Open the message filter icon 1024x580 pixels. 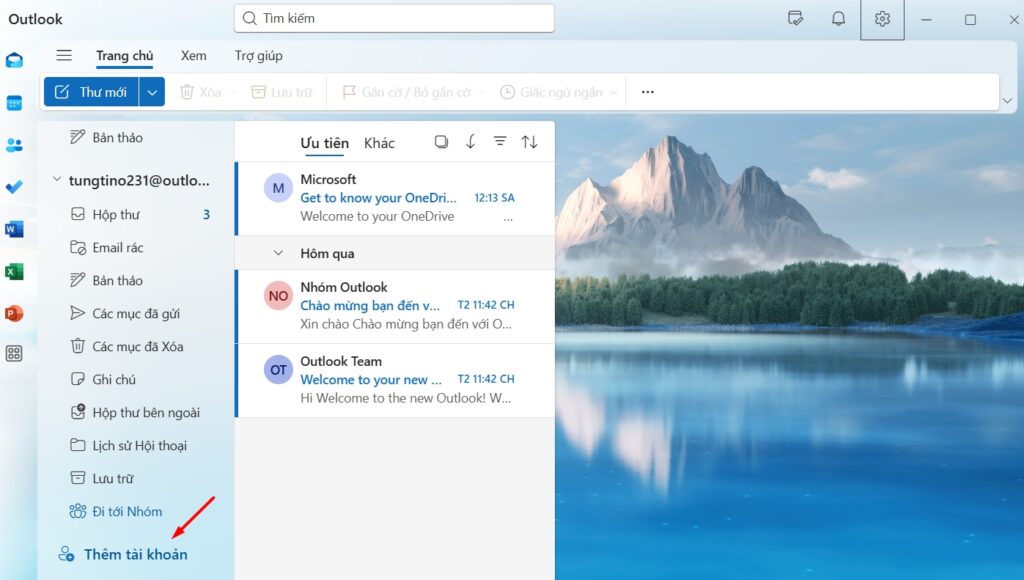click(500, 141)
